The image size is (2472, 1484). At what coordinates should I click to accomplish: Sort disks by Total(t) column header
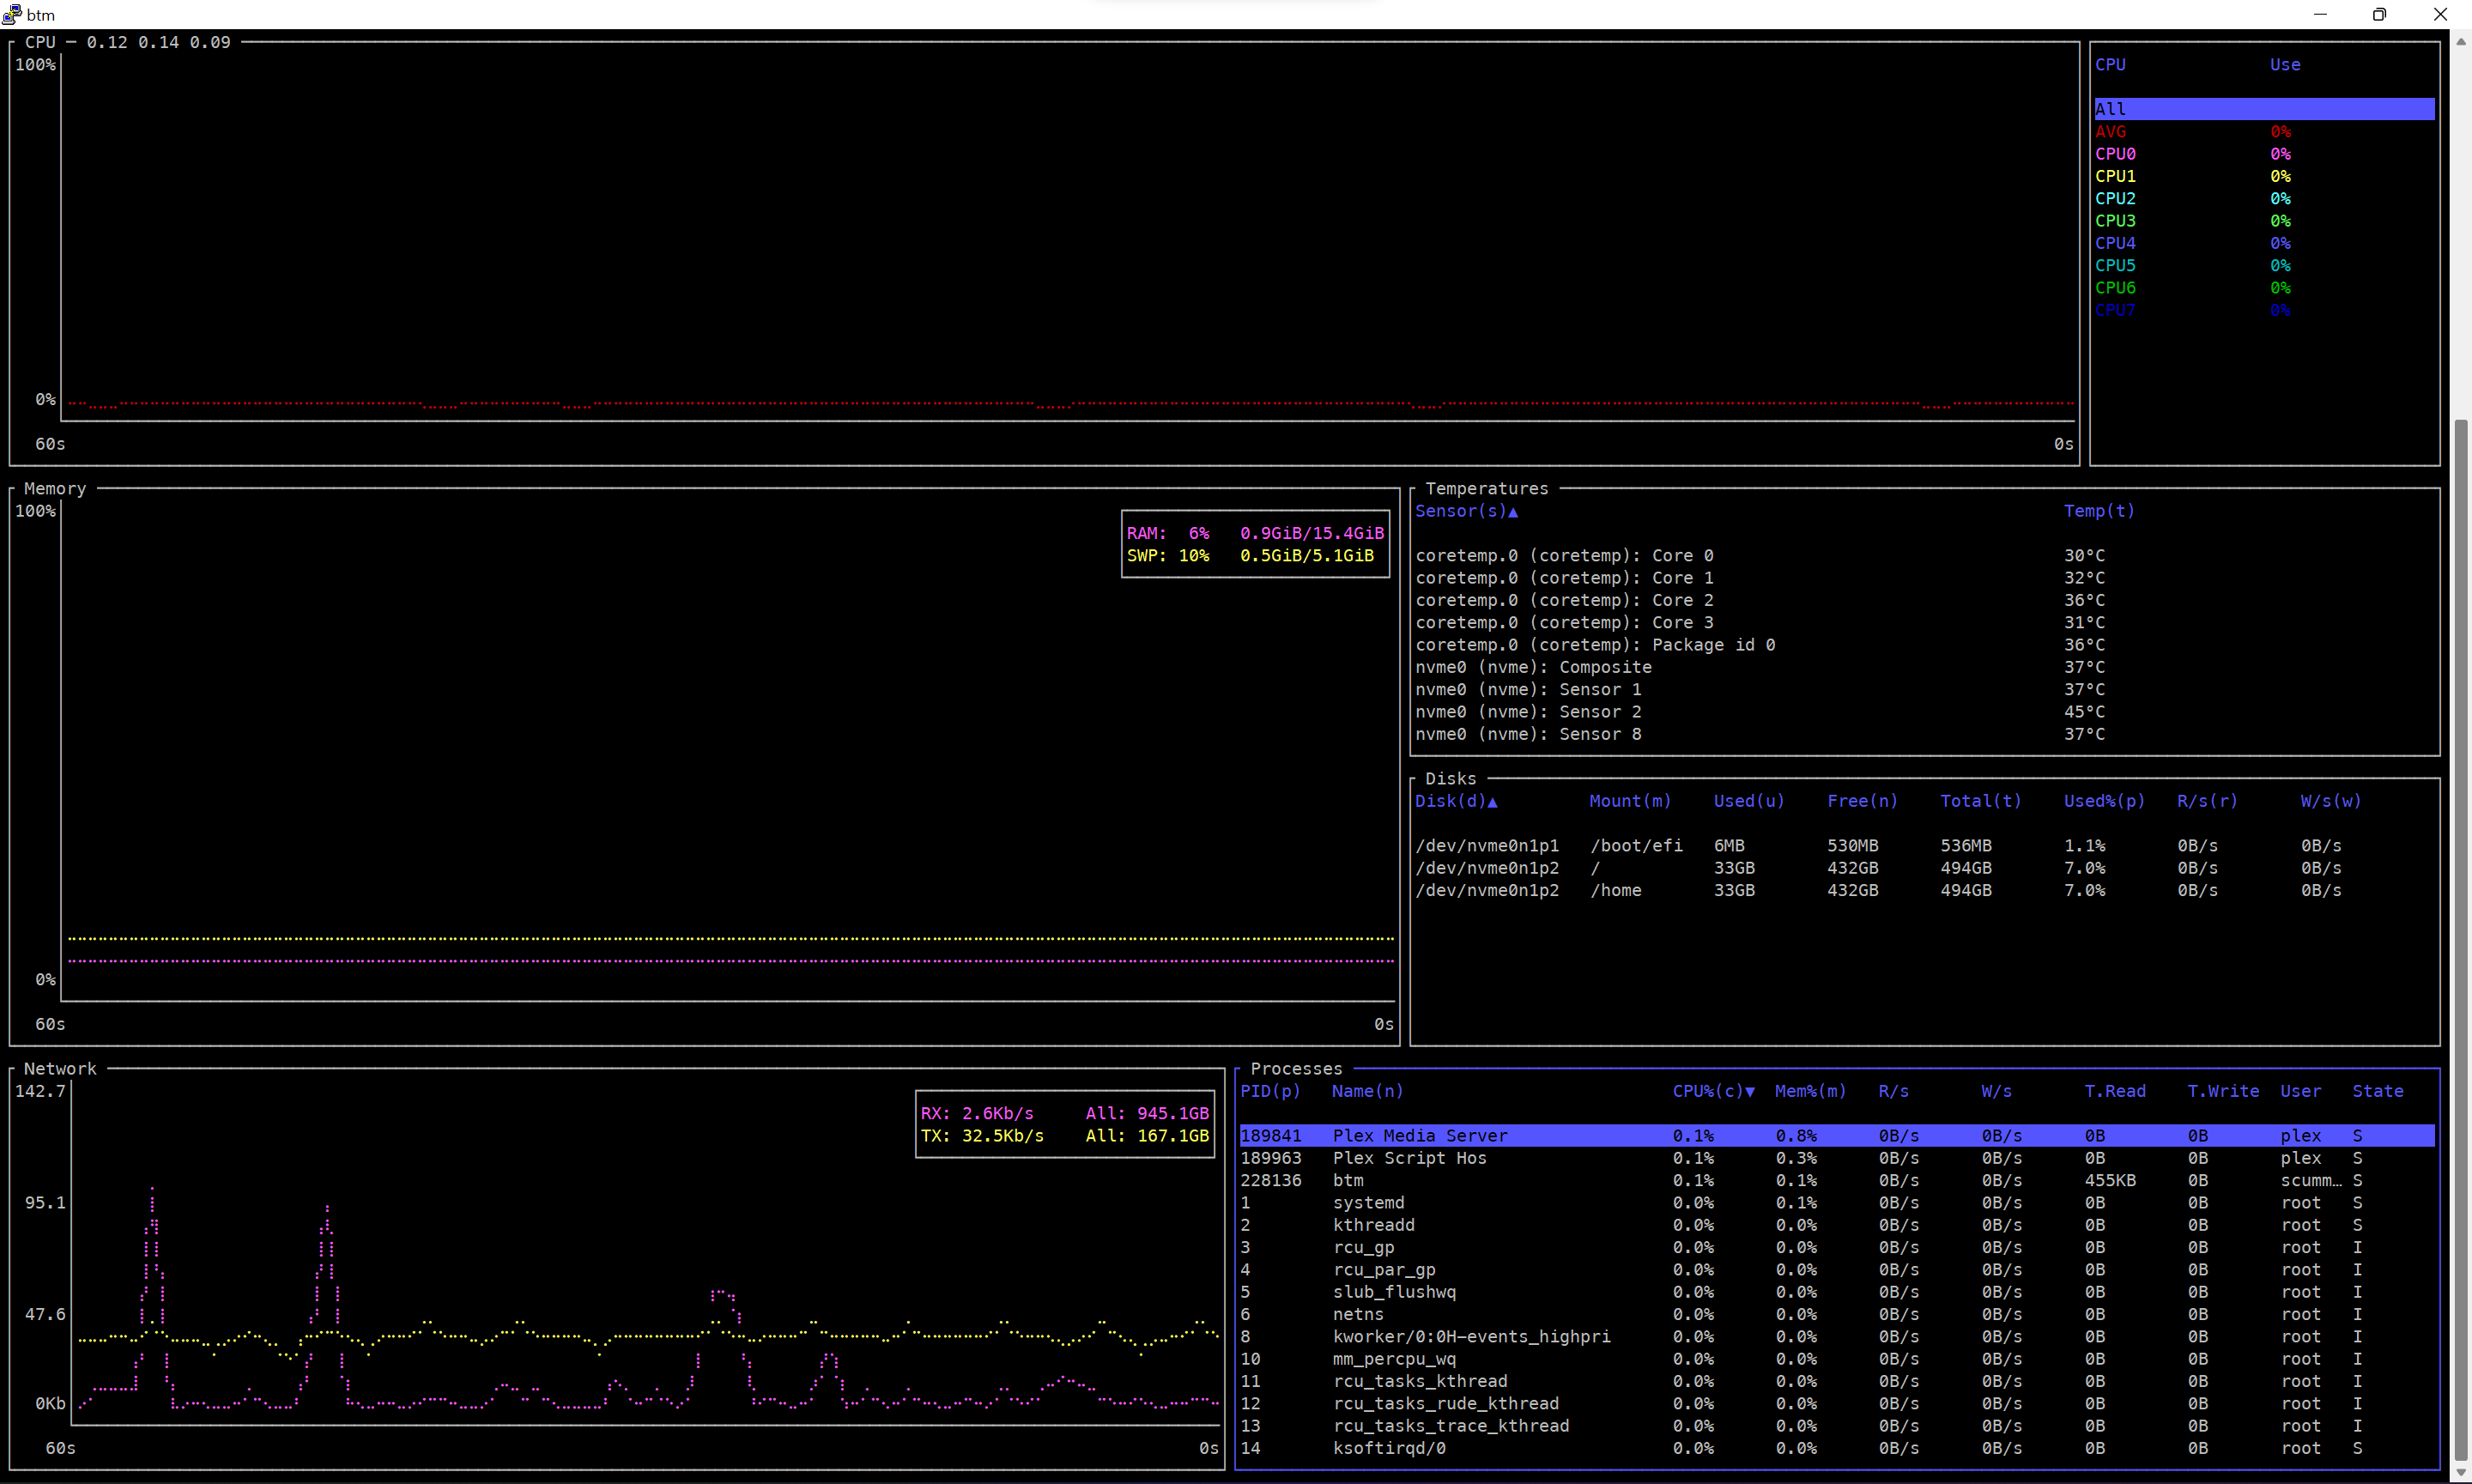(x=1981, y=801)
